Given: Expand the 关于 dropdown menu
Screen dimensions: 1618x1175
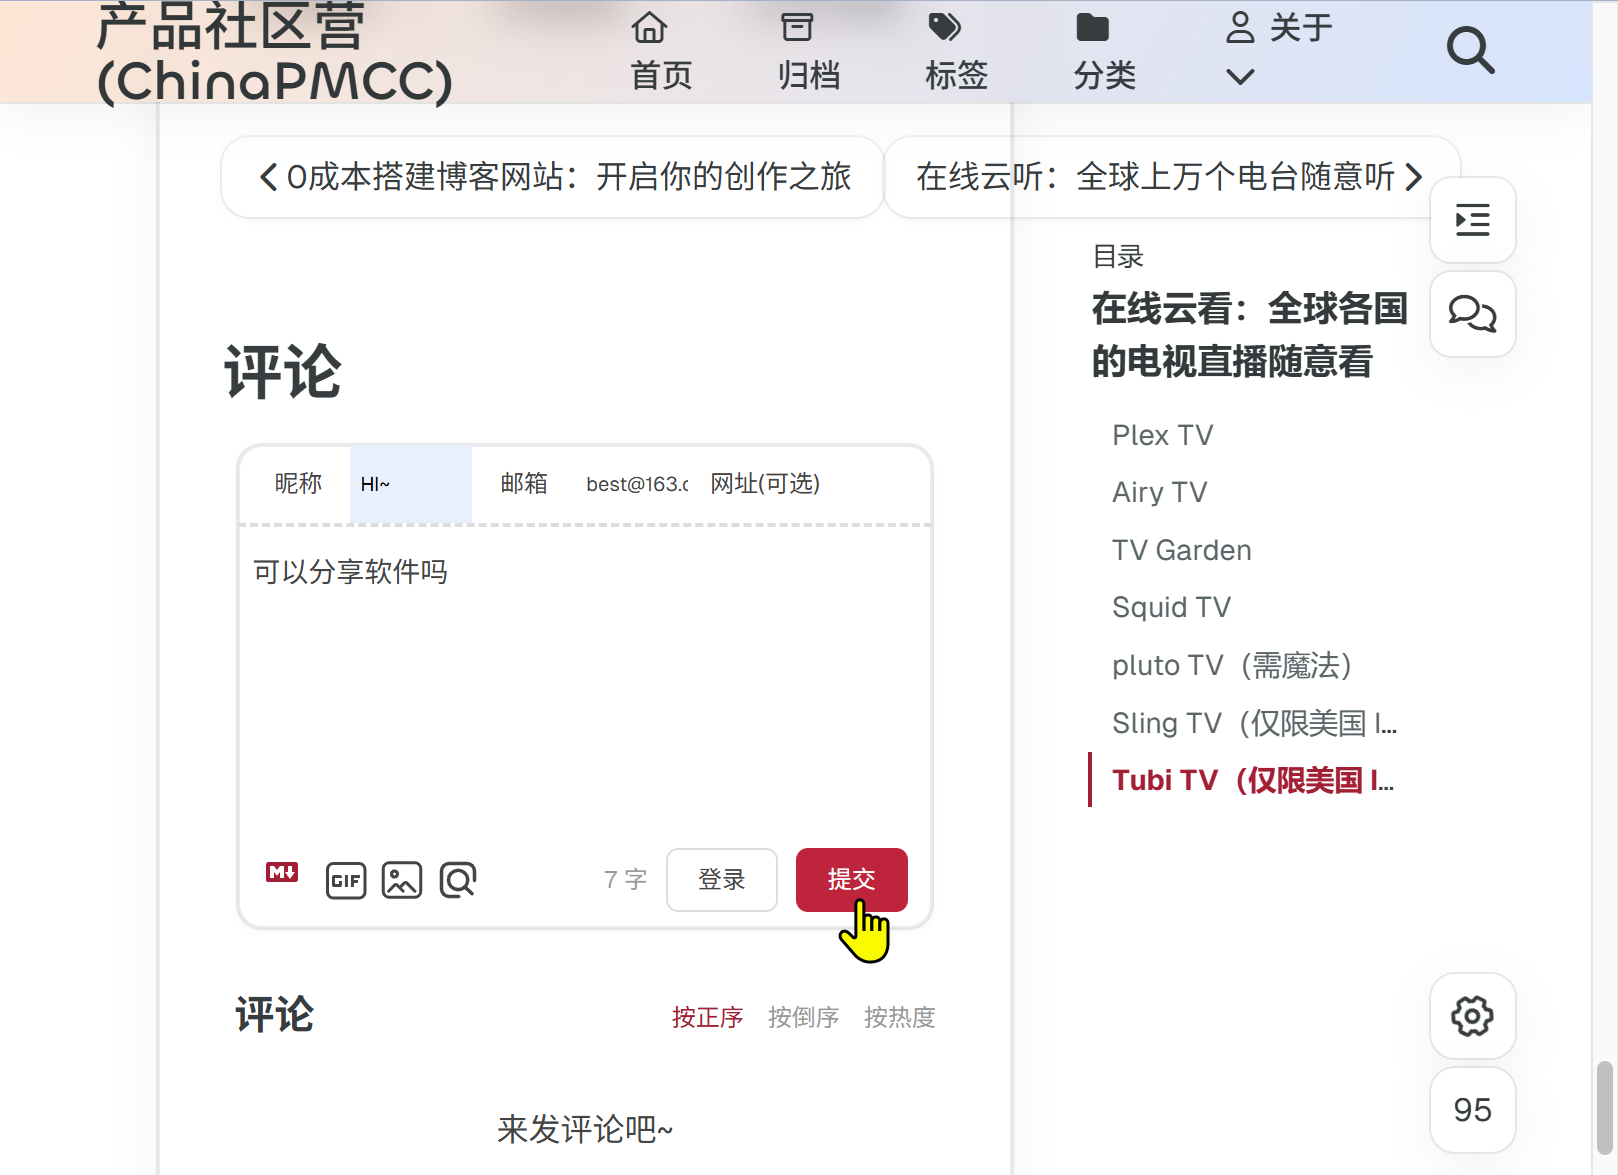Looking at the screenshot, I should [x=1278, y=50].
